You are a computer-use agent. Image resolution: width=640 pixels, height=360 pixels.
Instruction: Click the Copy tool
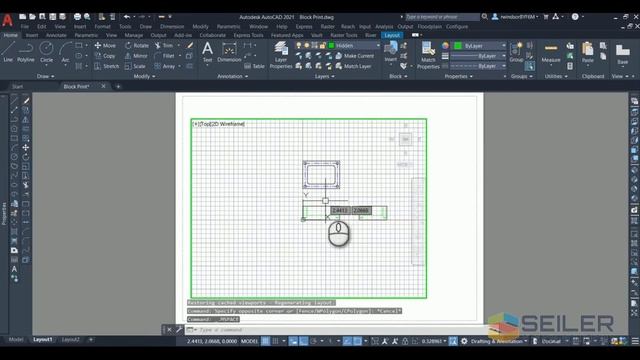(x=105, y=56)
